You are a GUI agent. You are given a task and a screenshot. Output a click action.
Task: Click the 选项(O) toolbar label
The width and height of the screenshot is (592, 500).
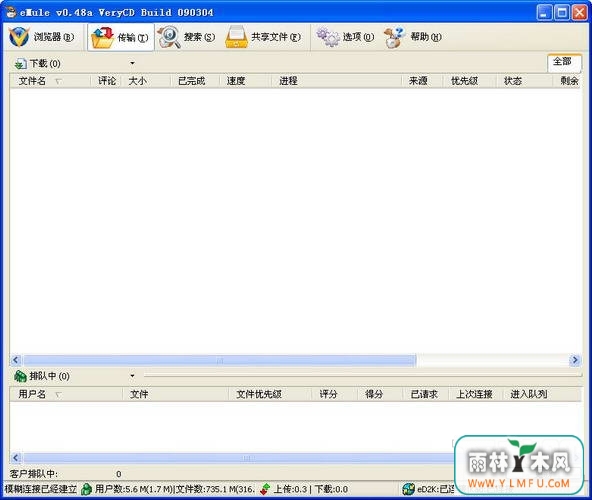[358, 37]
